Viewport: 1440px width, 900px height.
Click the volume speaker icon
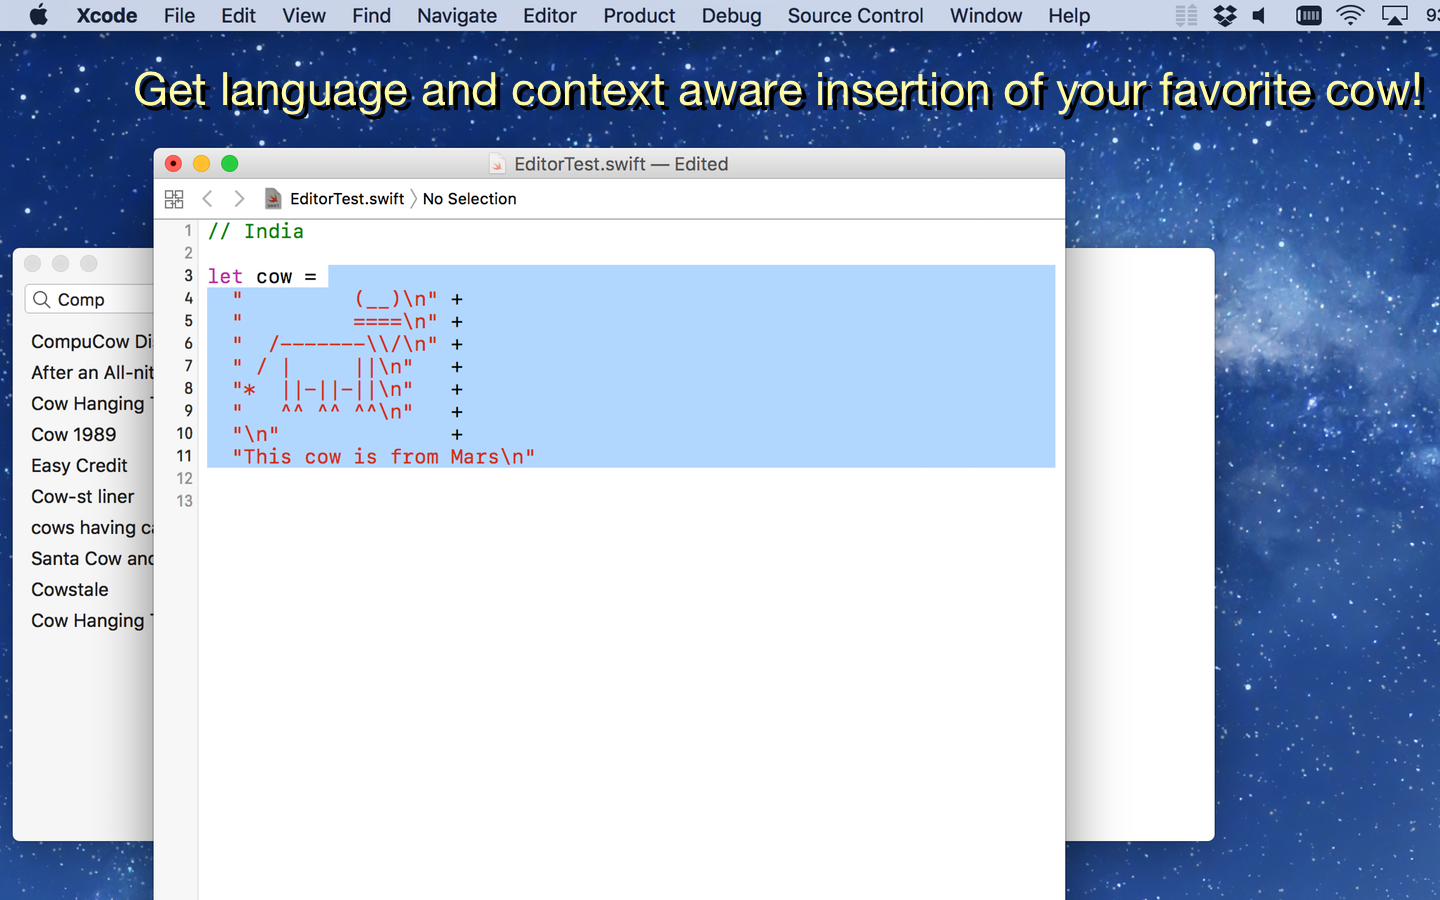[x=1260, y=16]
